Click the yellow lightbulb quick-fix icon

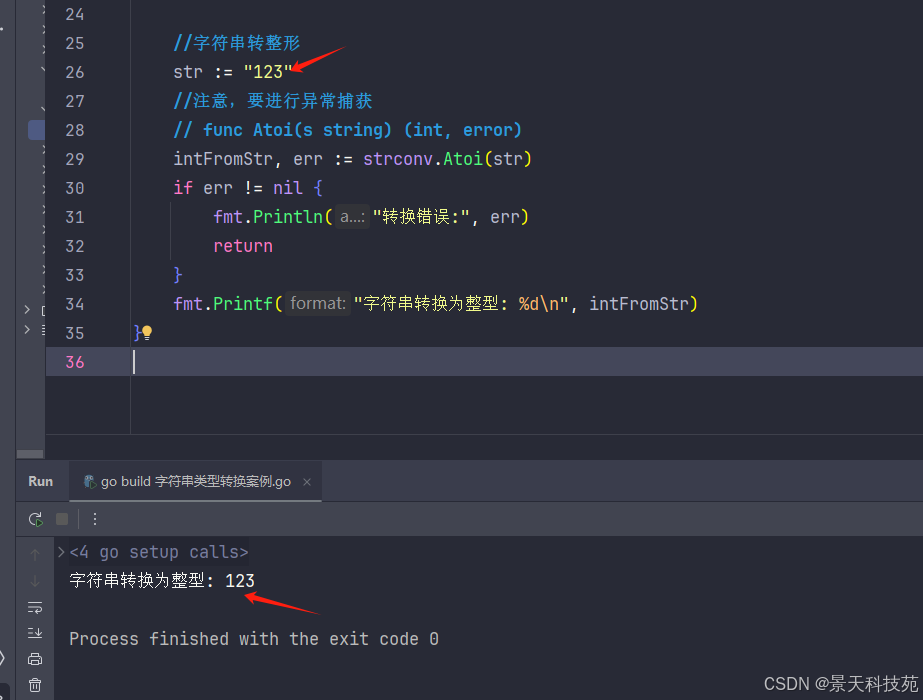[x=147, y=332]
